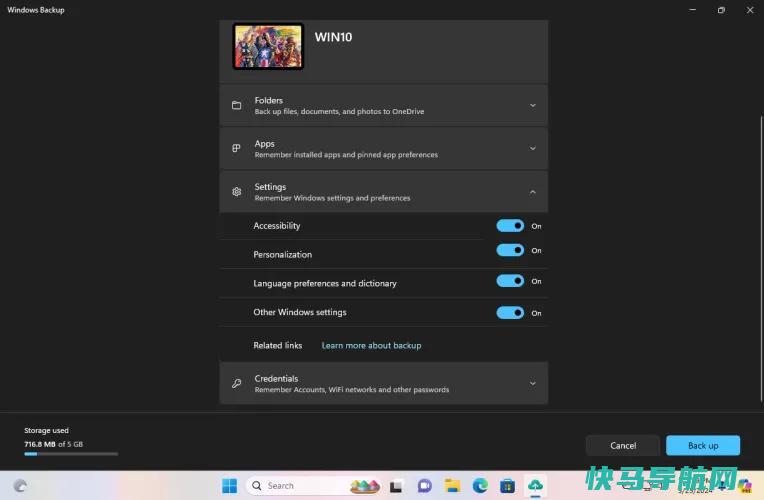The image size is (764, 500).
Task: Click the Back up button
Action: [x=703, y=445]
